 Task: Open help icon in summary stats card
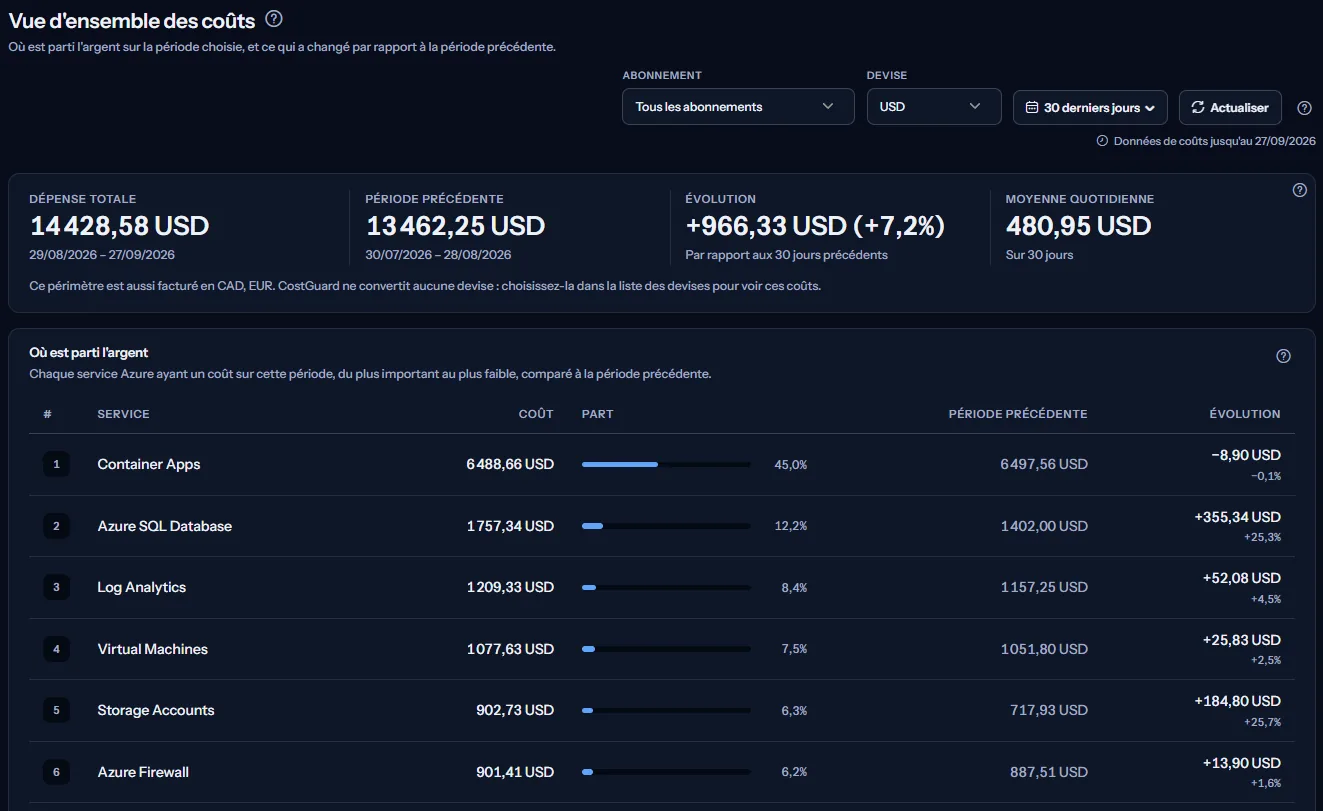1300,190
